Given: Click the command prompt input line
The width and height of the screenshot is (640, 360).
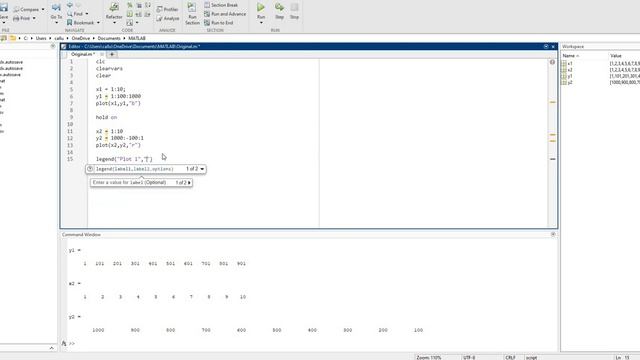Looking at the screenshot, I should coord(313,344).
